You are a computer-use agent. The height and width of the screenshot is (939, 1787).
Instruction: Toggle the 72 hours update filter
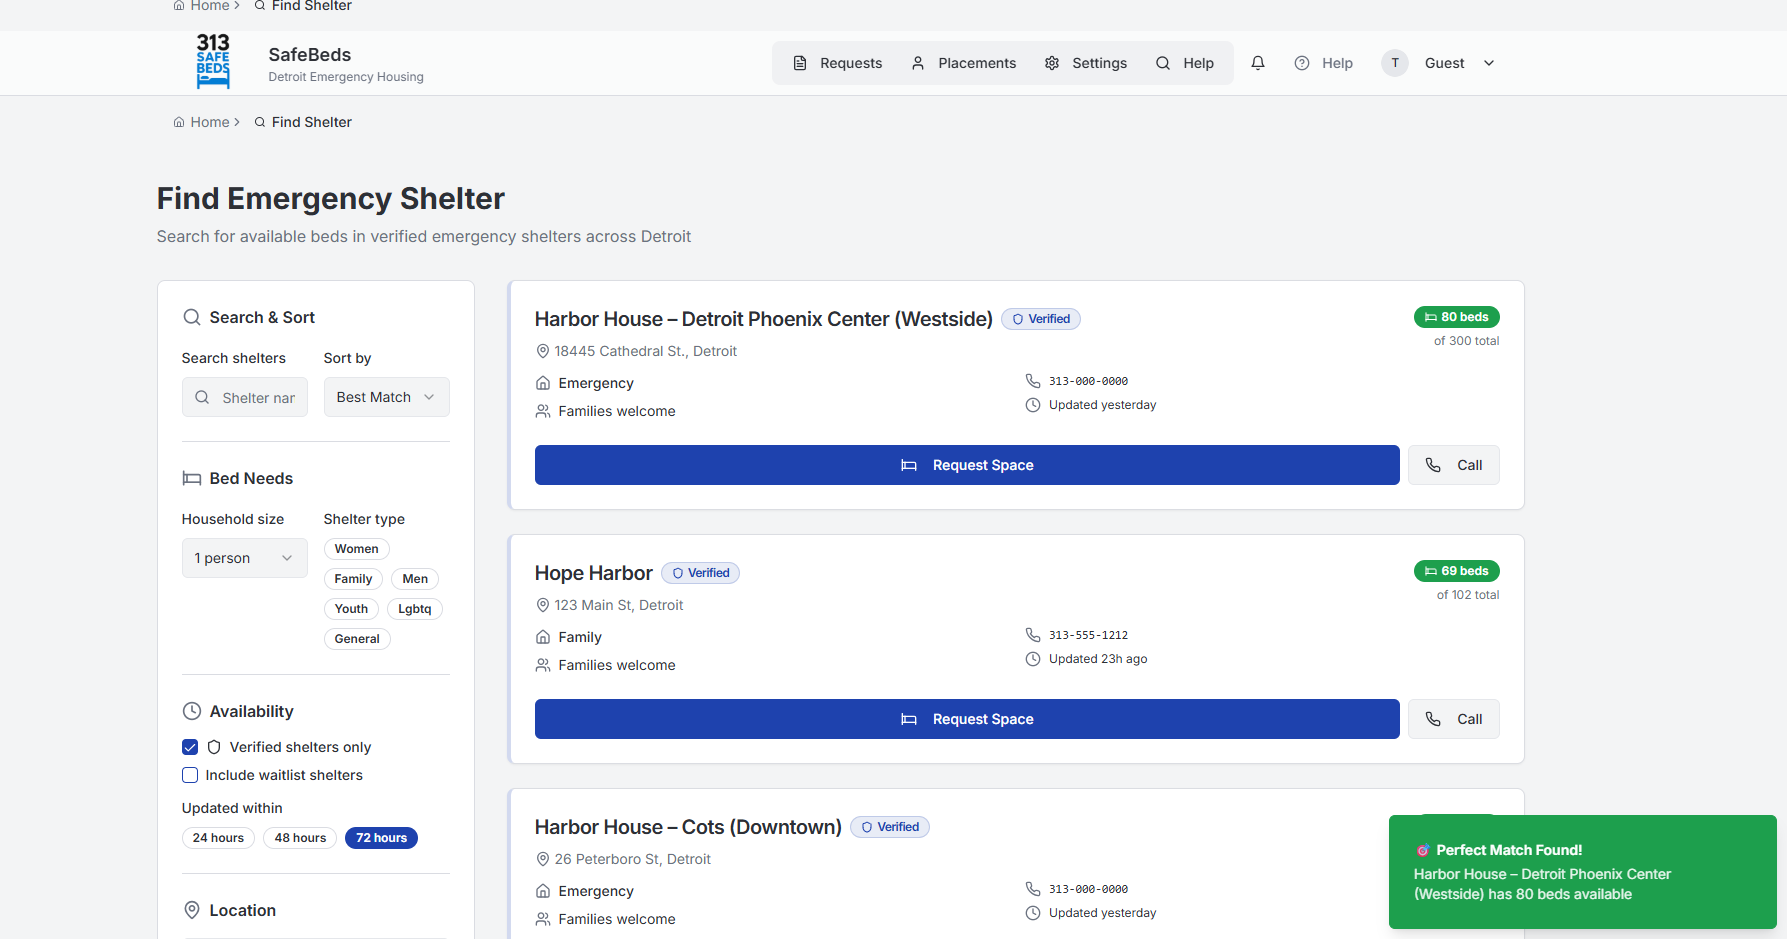coord(381,838)
